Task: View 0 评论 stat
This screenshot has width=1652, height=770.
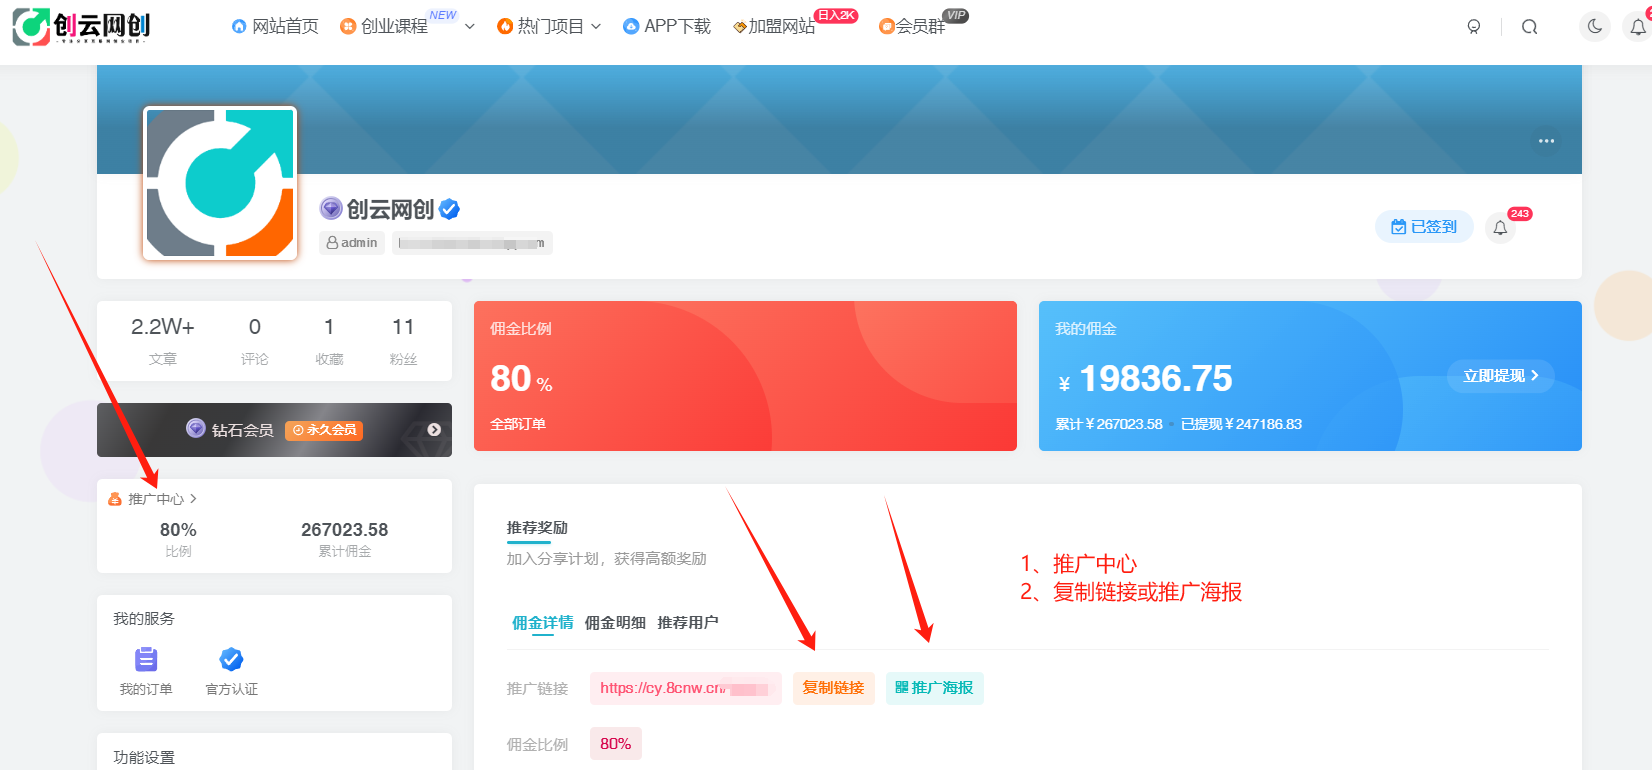Action: (x=255, y=341)
